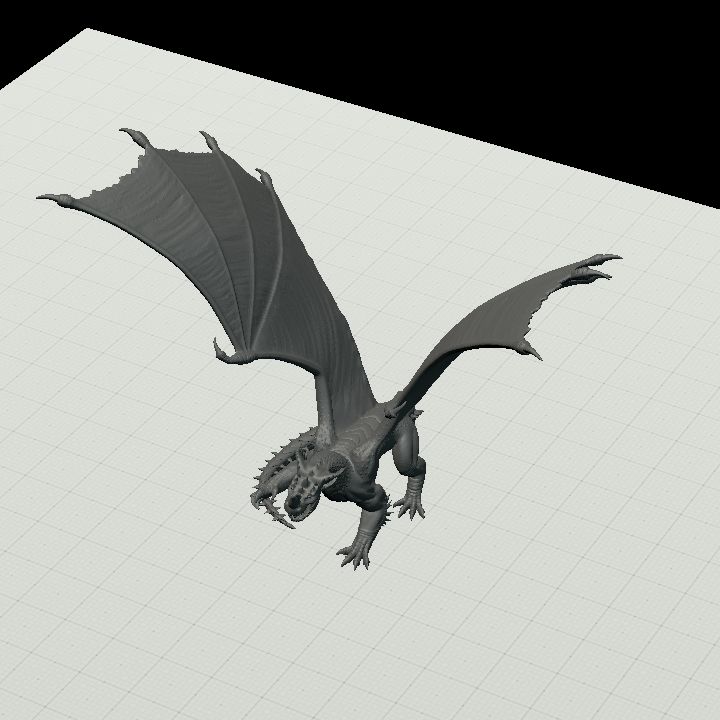The image size is (720, 720).
Task: Select the dragon's rear front foot claw
Action: click(x=410, y=507)
